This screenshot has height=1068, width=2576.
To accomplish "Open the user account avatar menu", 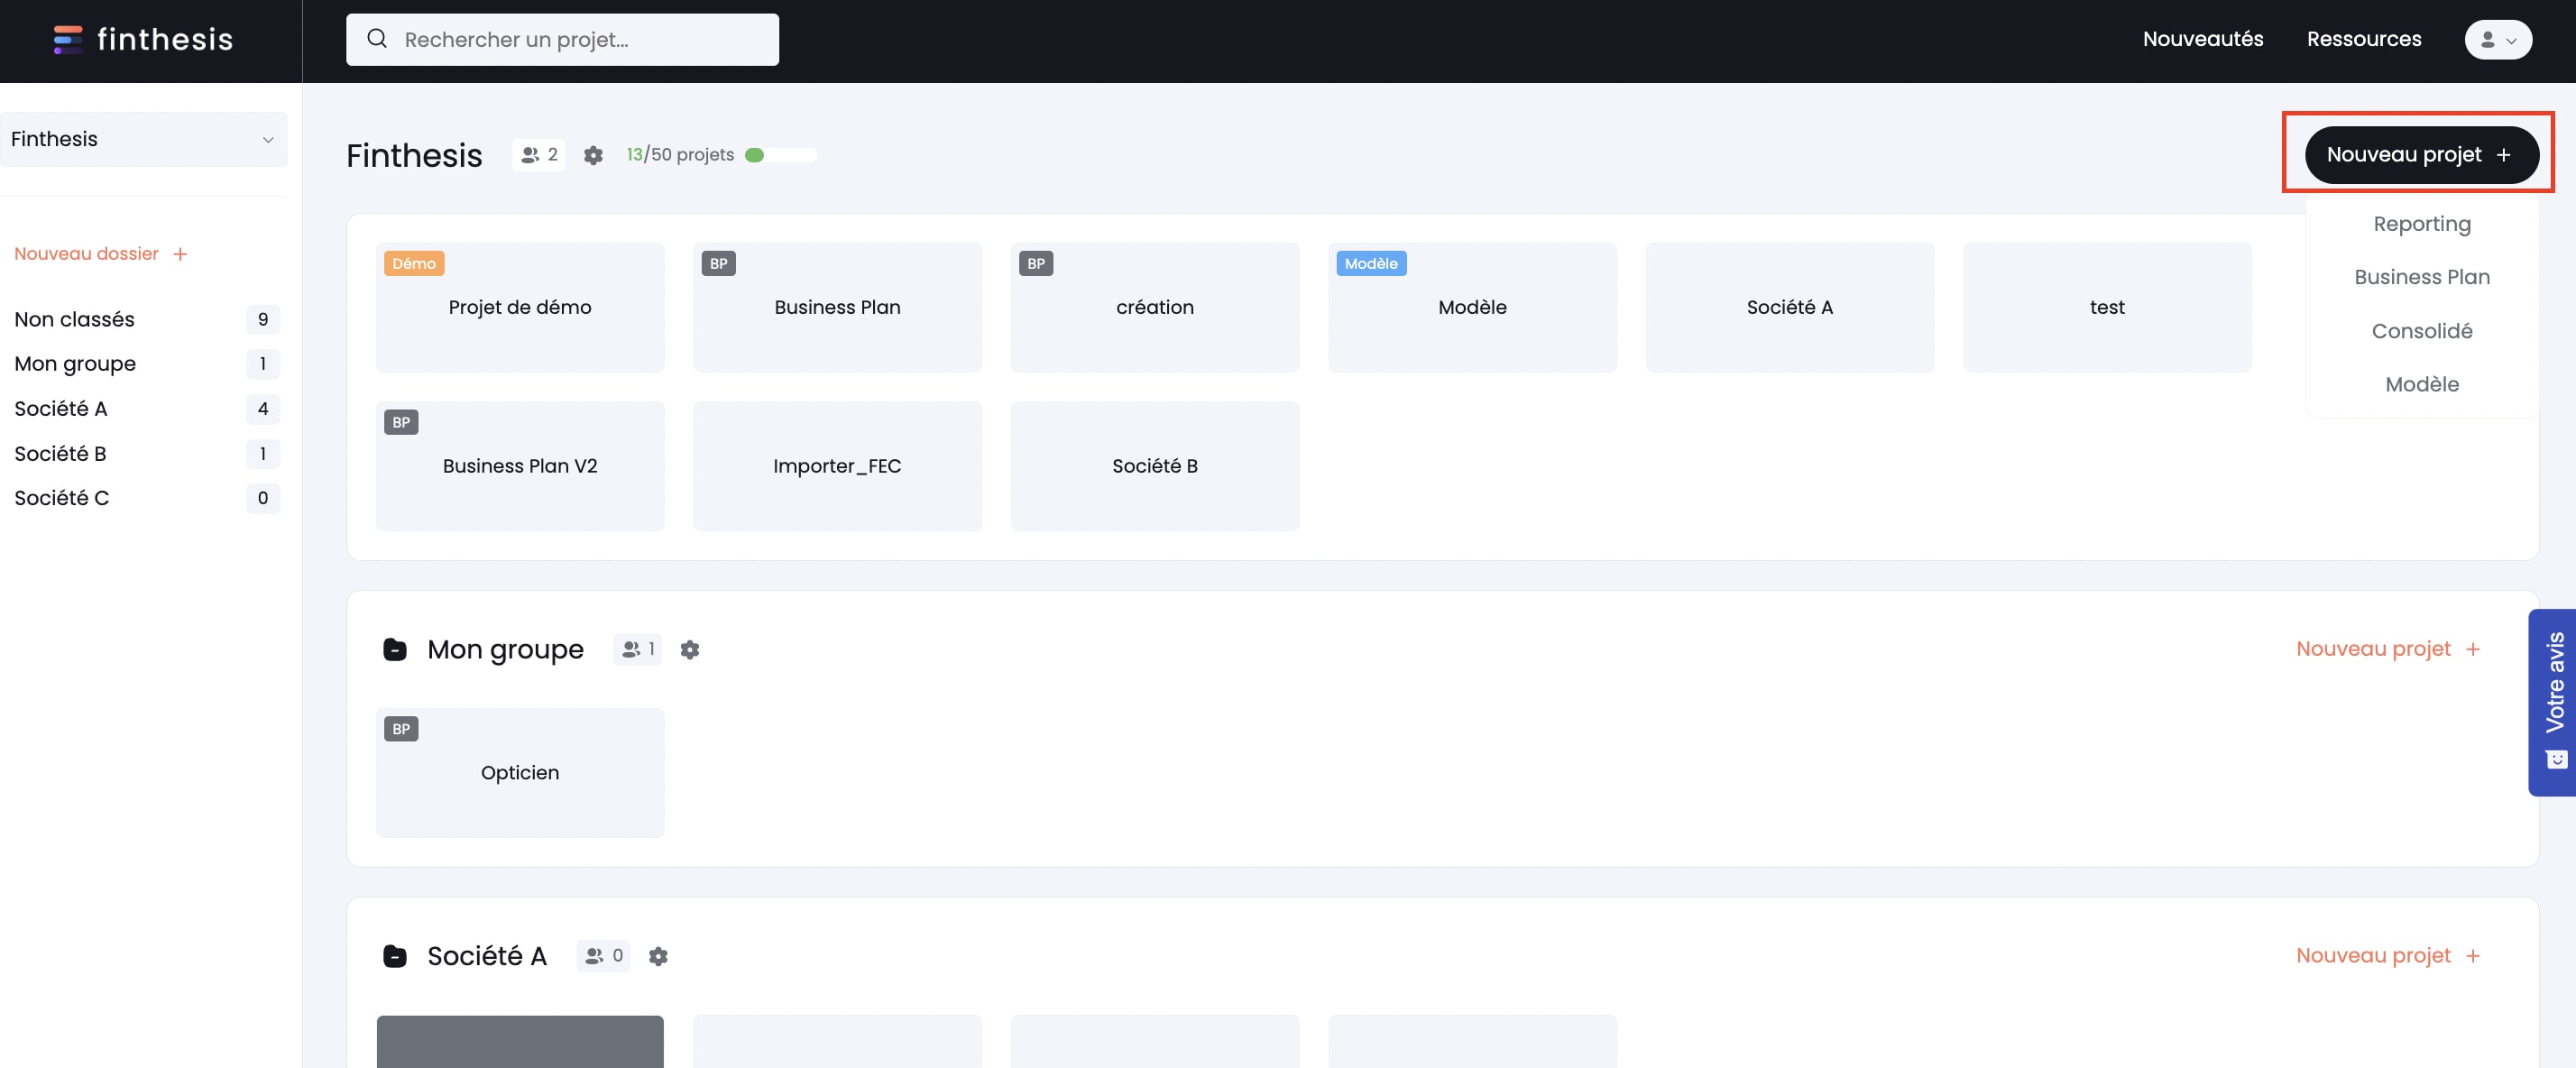I will click(2497, 40).
